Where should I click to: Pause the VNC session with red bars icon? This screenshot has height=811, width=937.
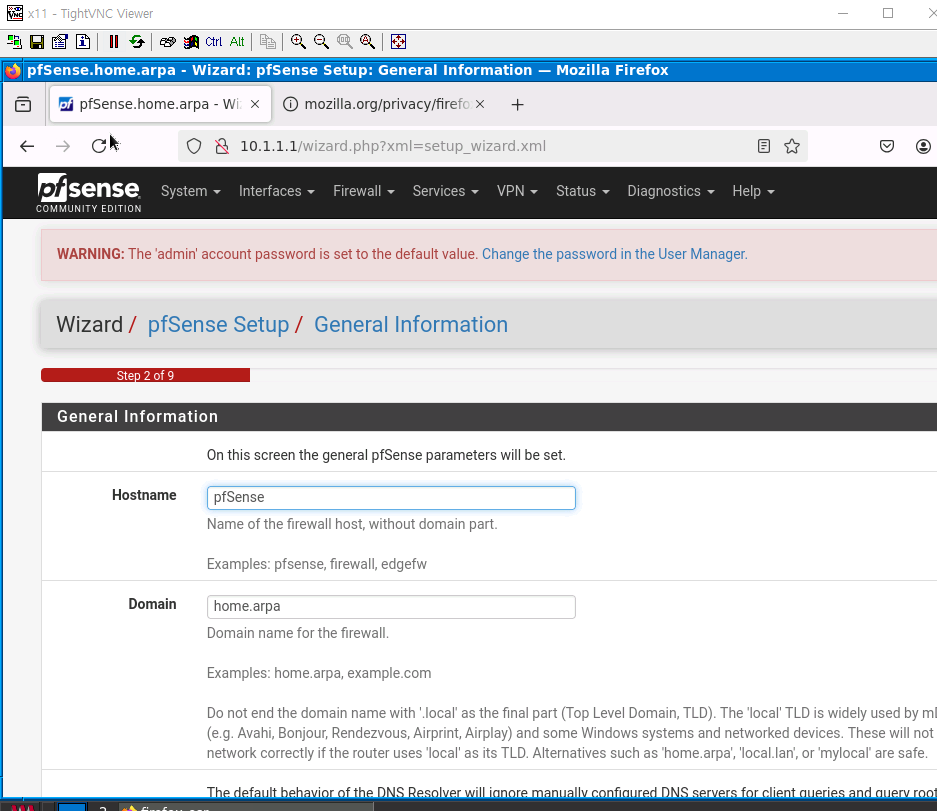click(114, 42)
